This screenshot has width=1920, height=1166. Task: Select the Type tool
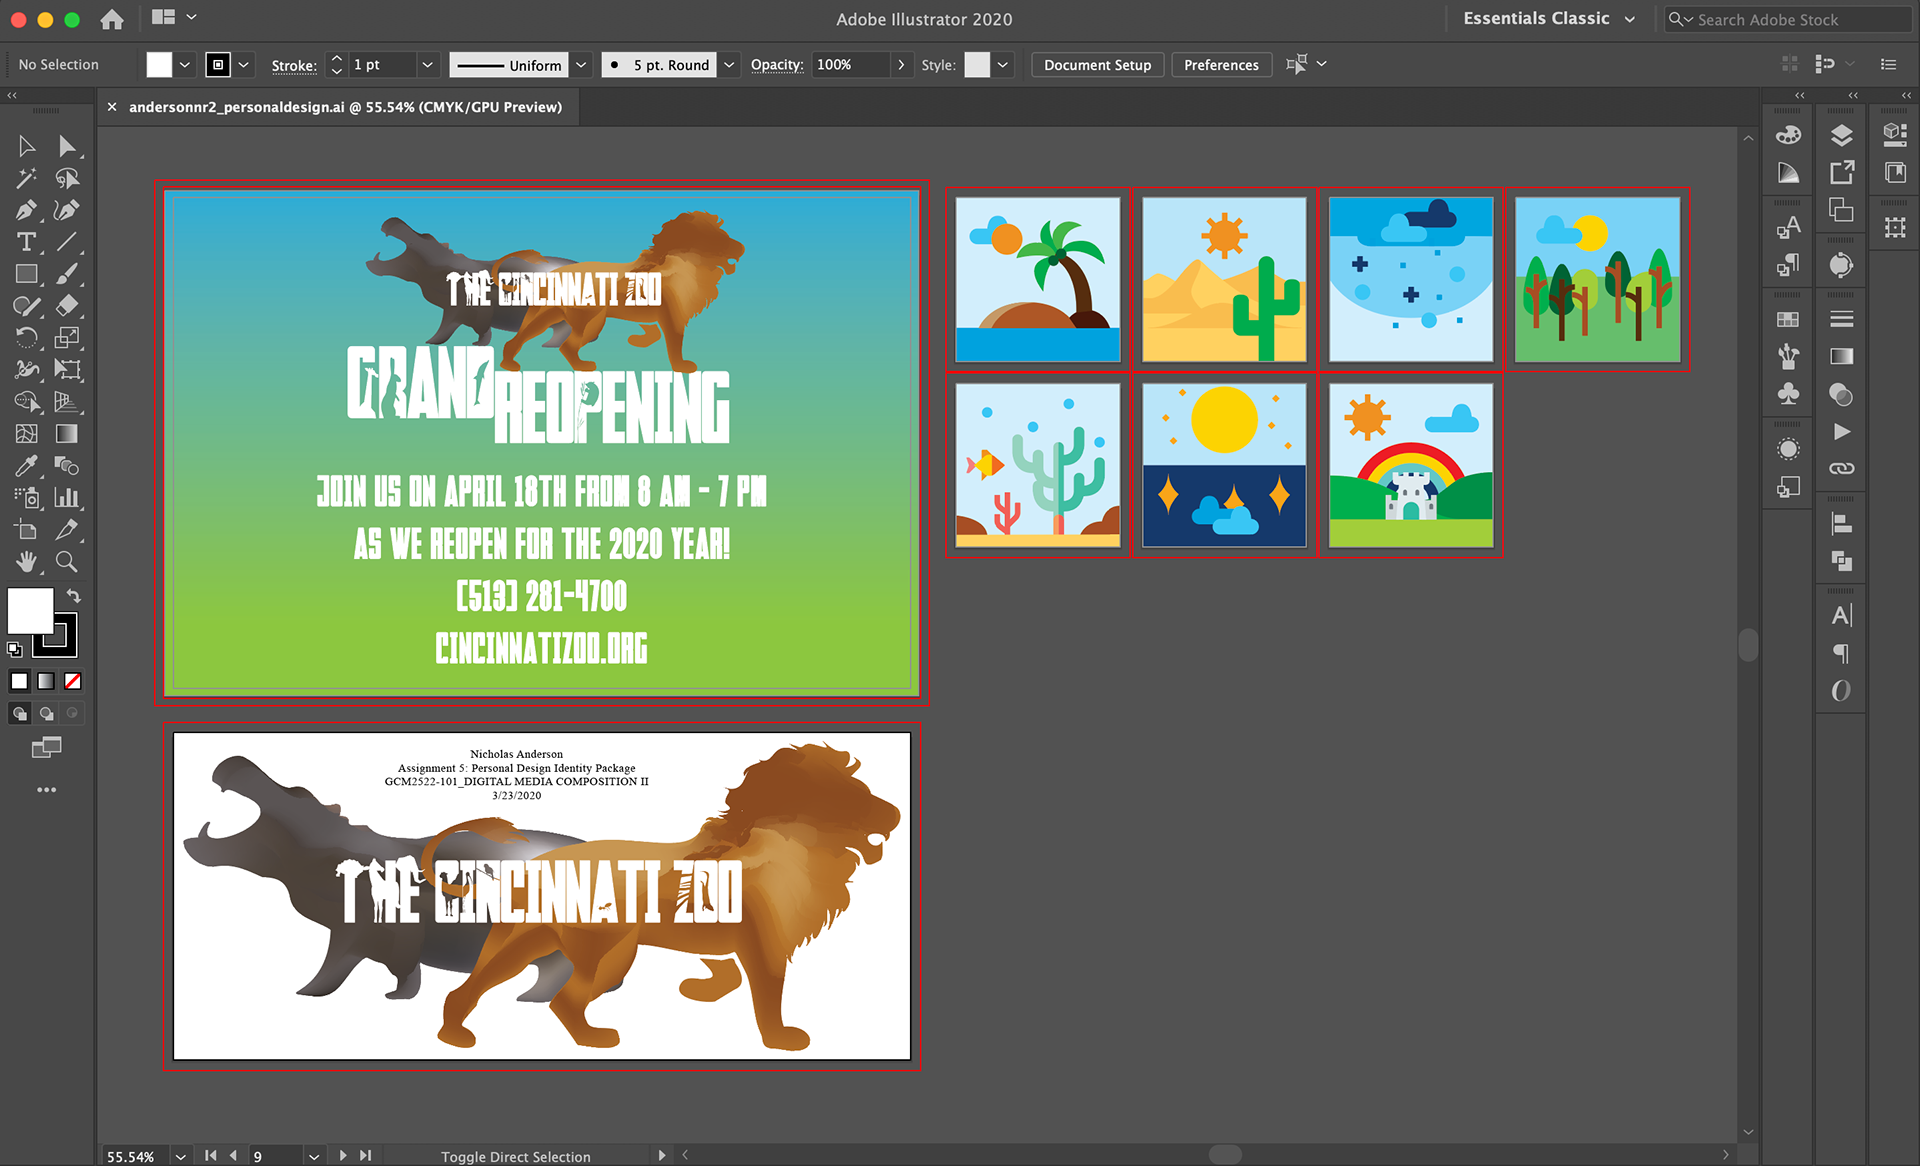pos(26,242)
